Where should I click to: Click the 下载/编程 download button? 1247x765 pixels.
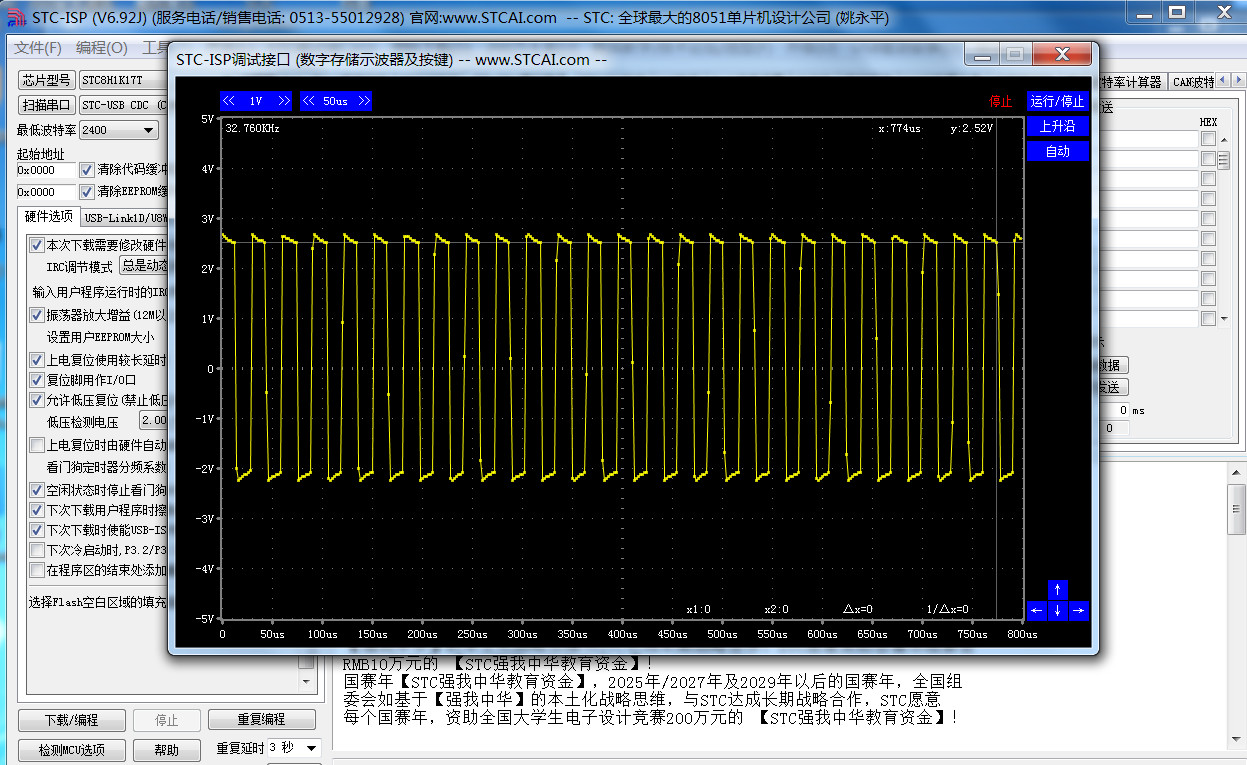point(71,720)
